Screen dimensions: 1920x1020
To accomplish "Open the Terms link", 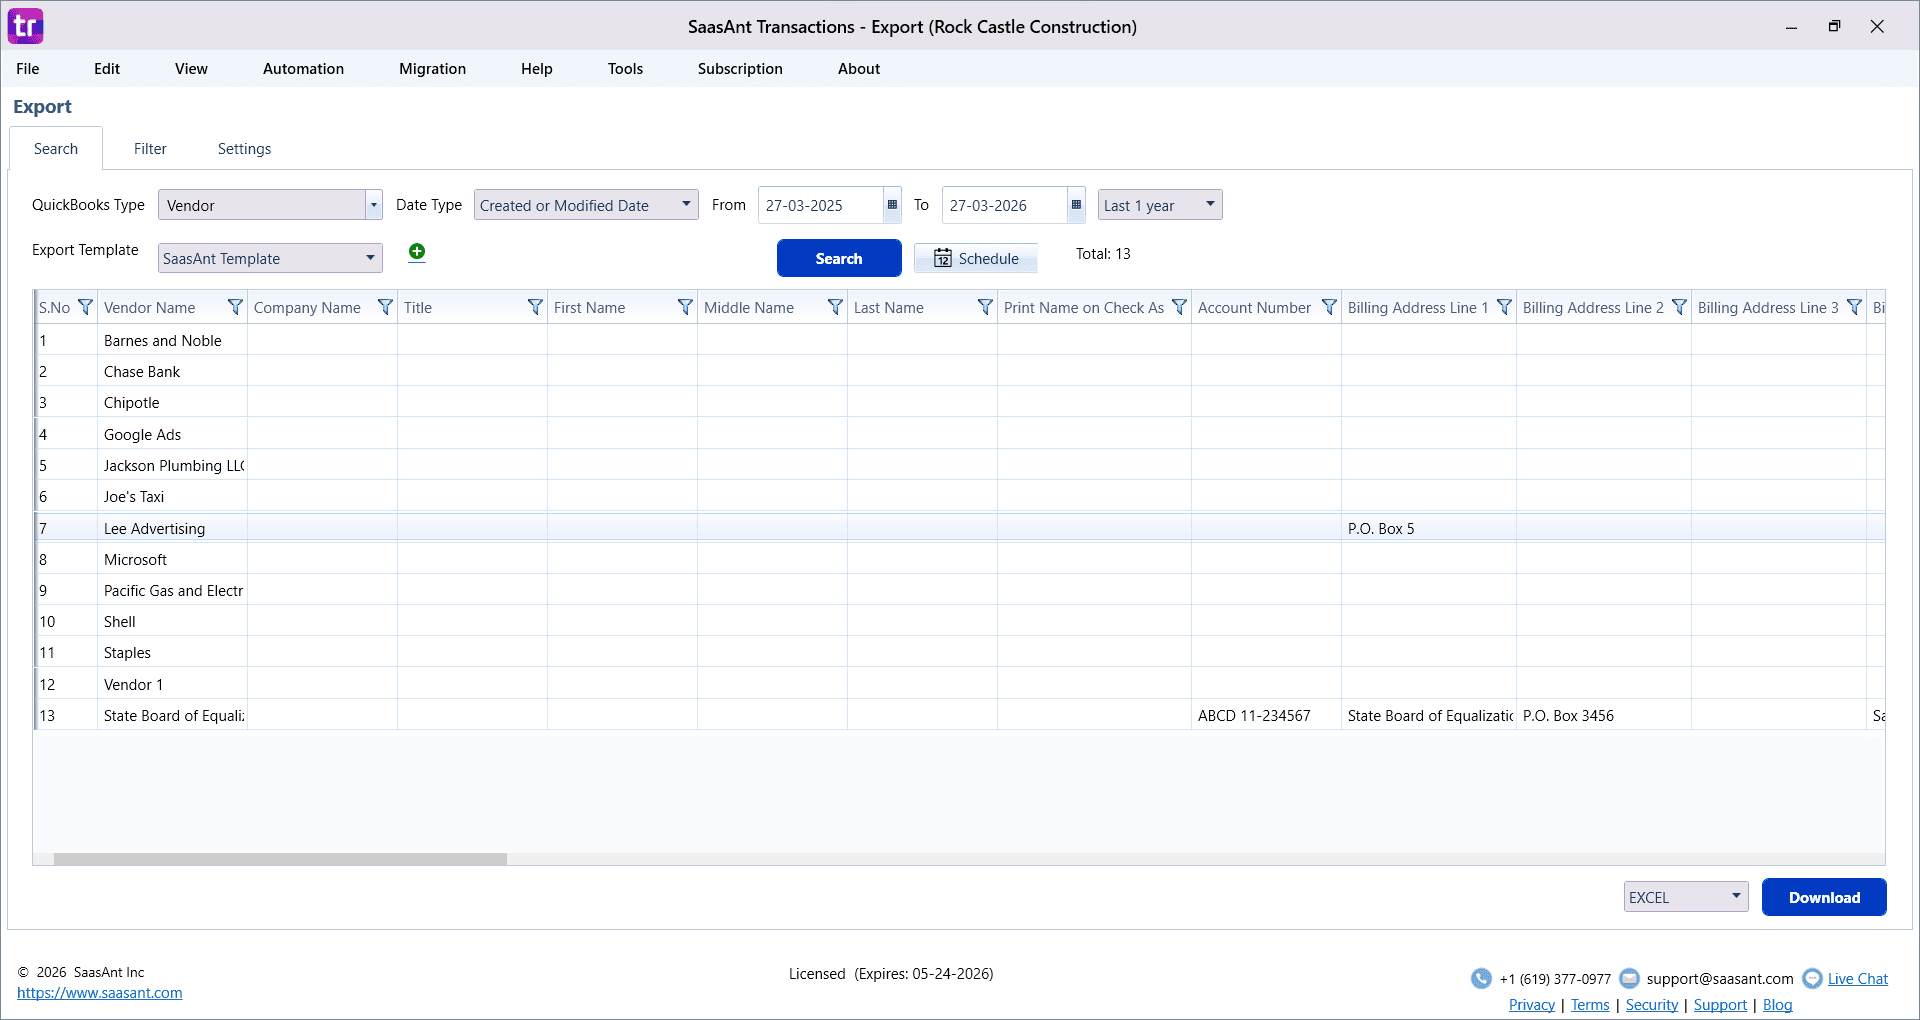I will point(1590,1005).
